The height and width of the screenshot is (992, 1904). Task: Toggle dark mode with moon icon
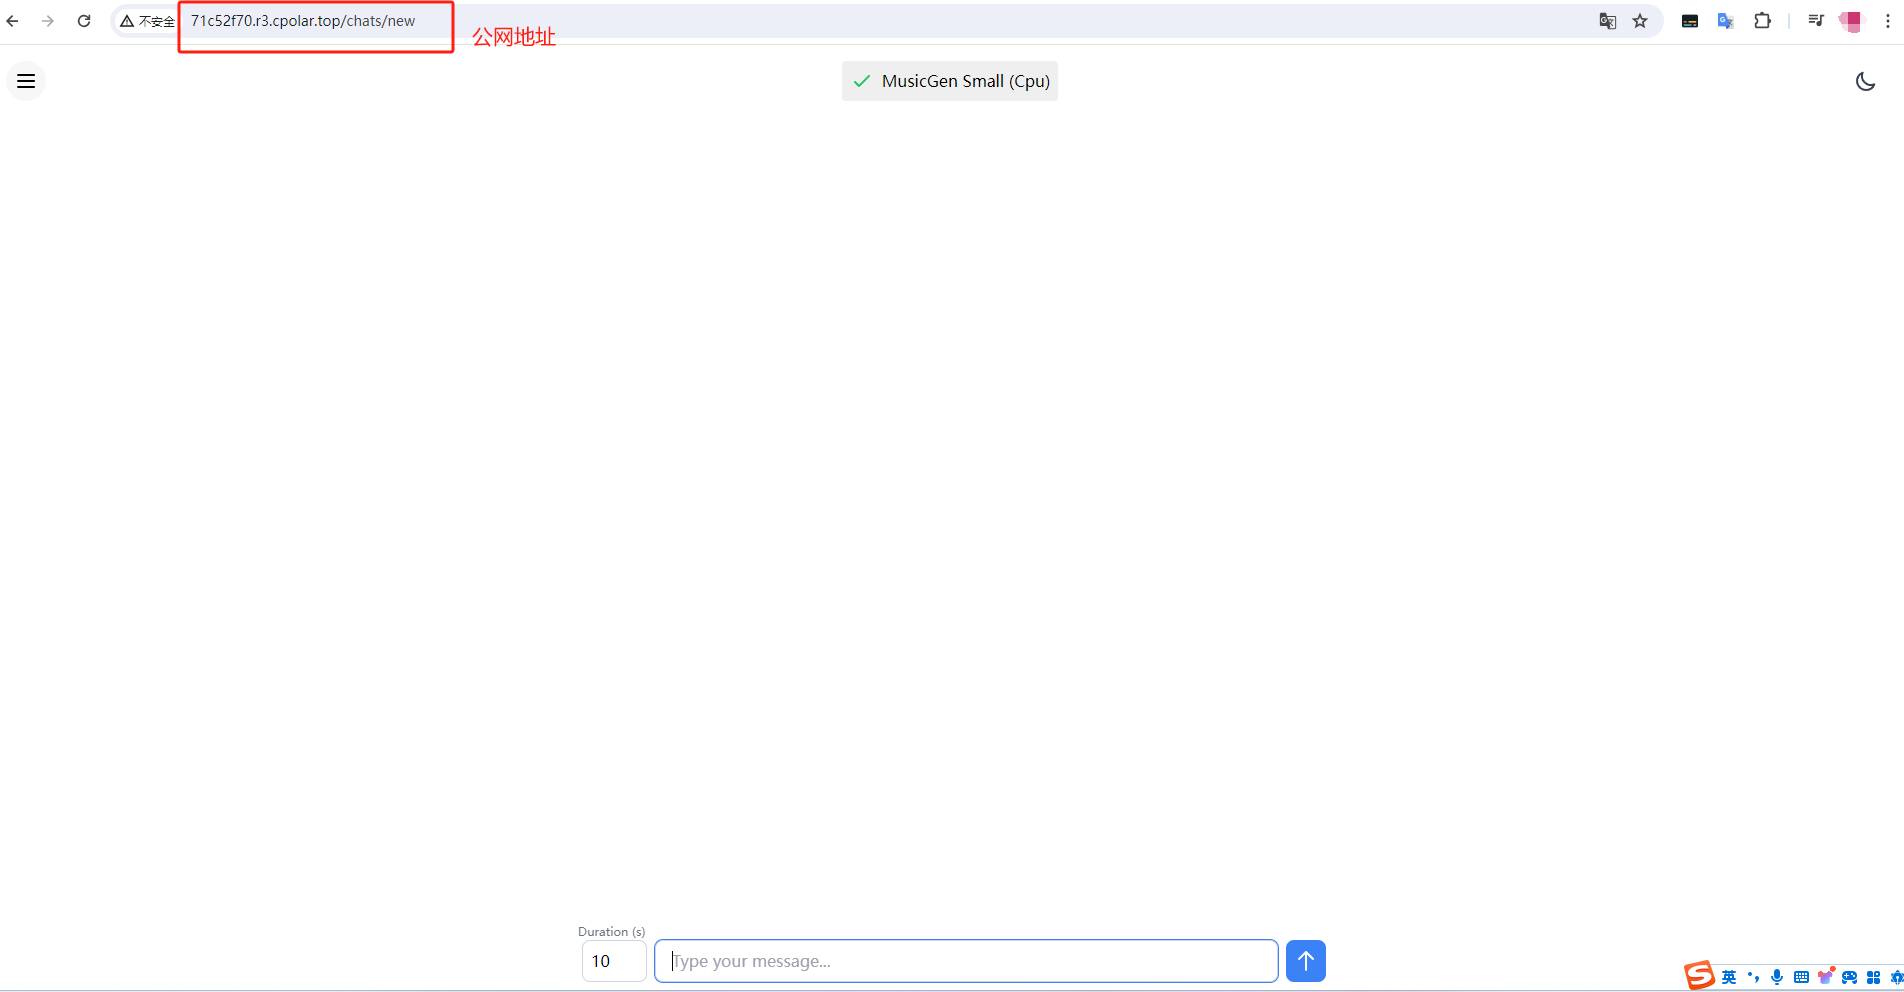[1865, 81]
